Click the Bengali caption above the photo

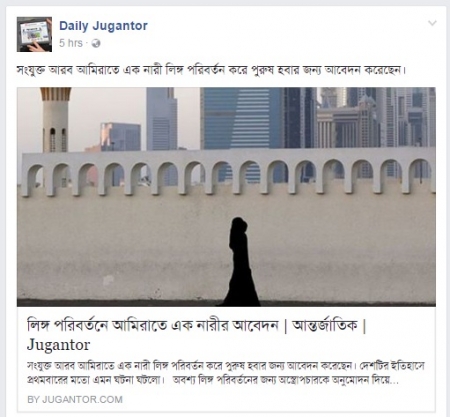click(211, 70)
